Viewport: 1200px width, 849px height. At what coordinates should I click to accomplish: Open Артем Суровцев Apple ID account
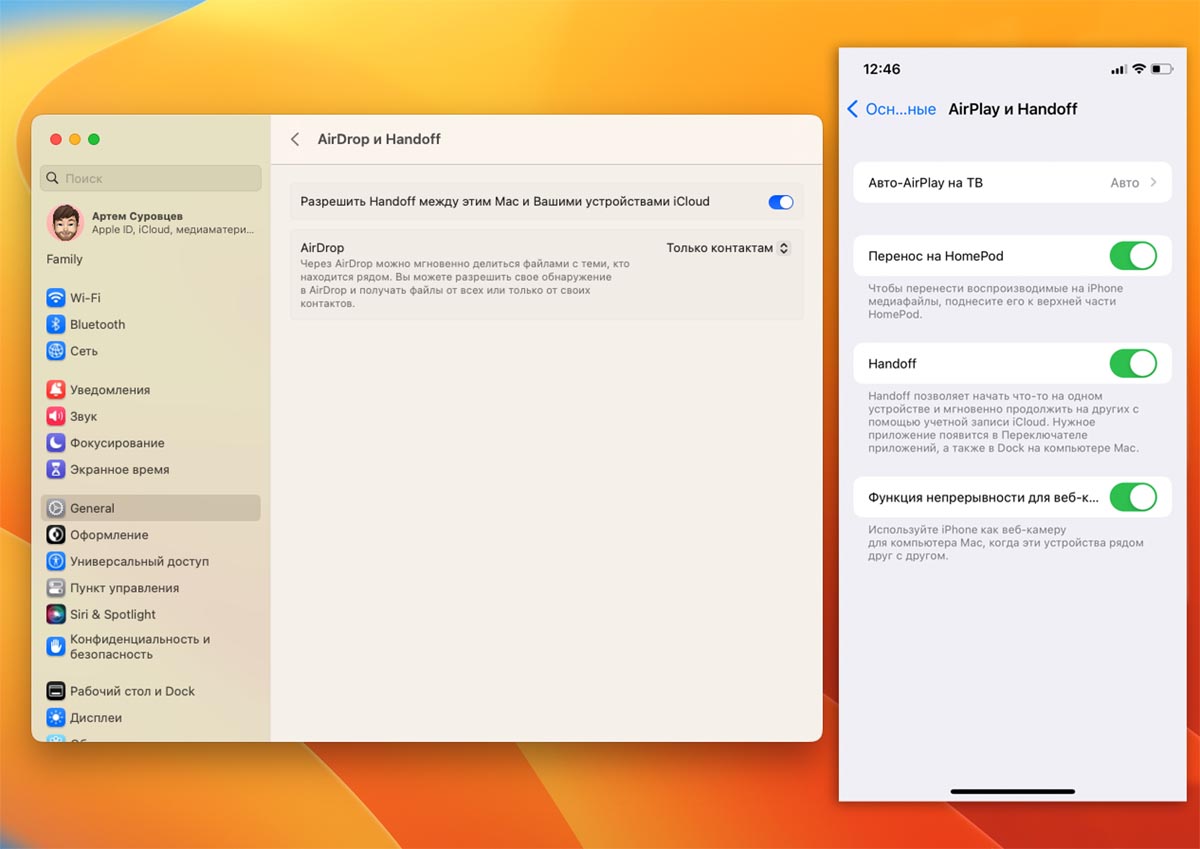[151, 223]
